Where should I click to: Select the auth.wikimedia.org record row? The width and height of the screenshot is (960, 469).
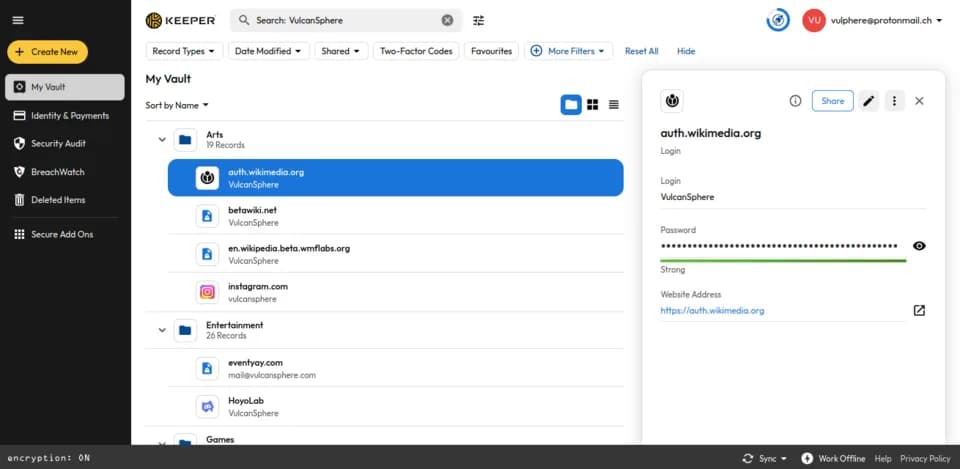[x=396, y=178]
